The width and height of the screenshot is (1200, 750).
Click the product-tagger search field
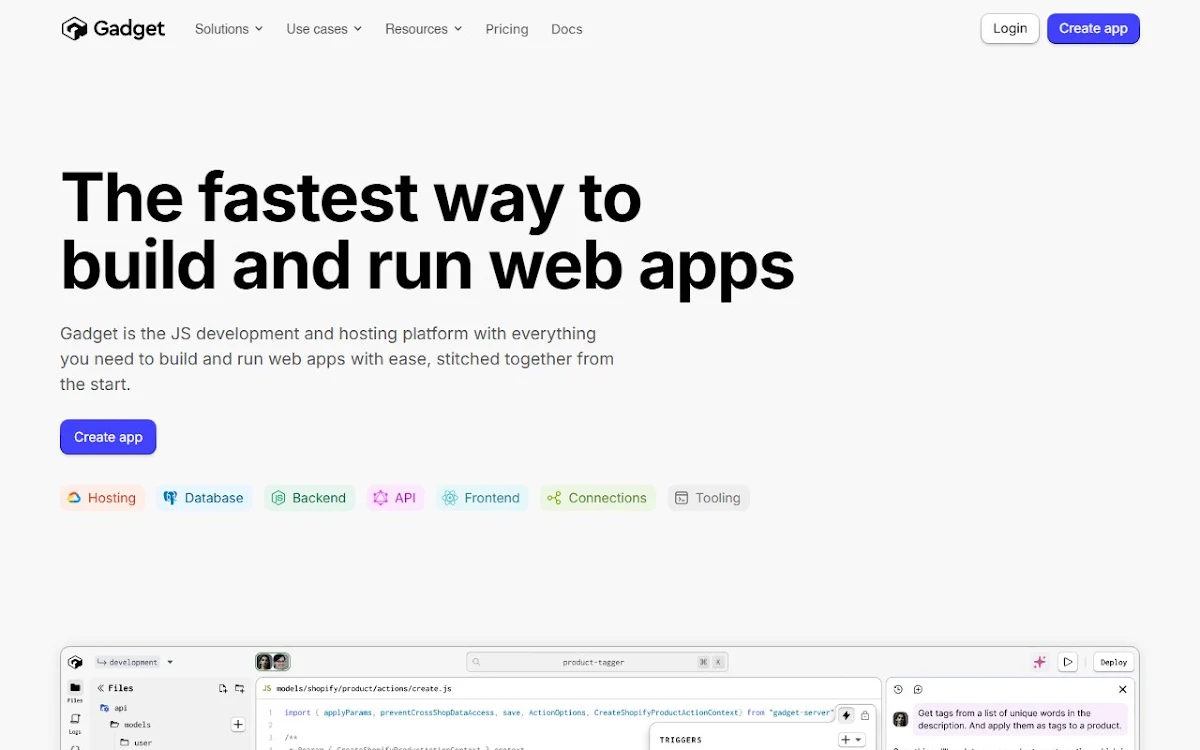pyautogui.click(x=597, y=662)
